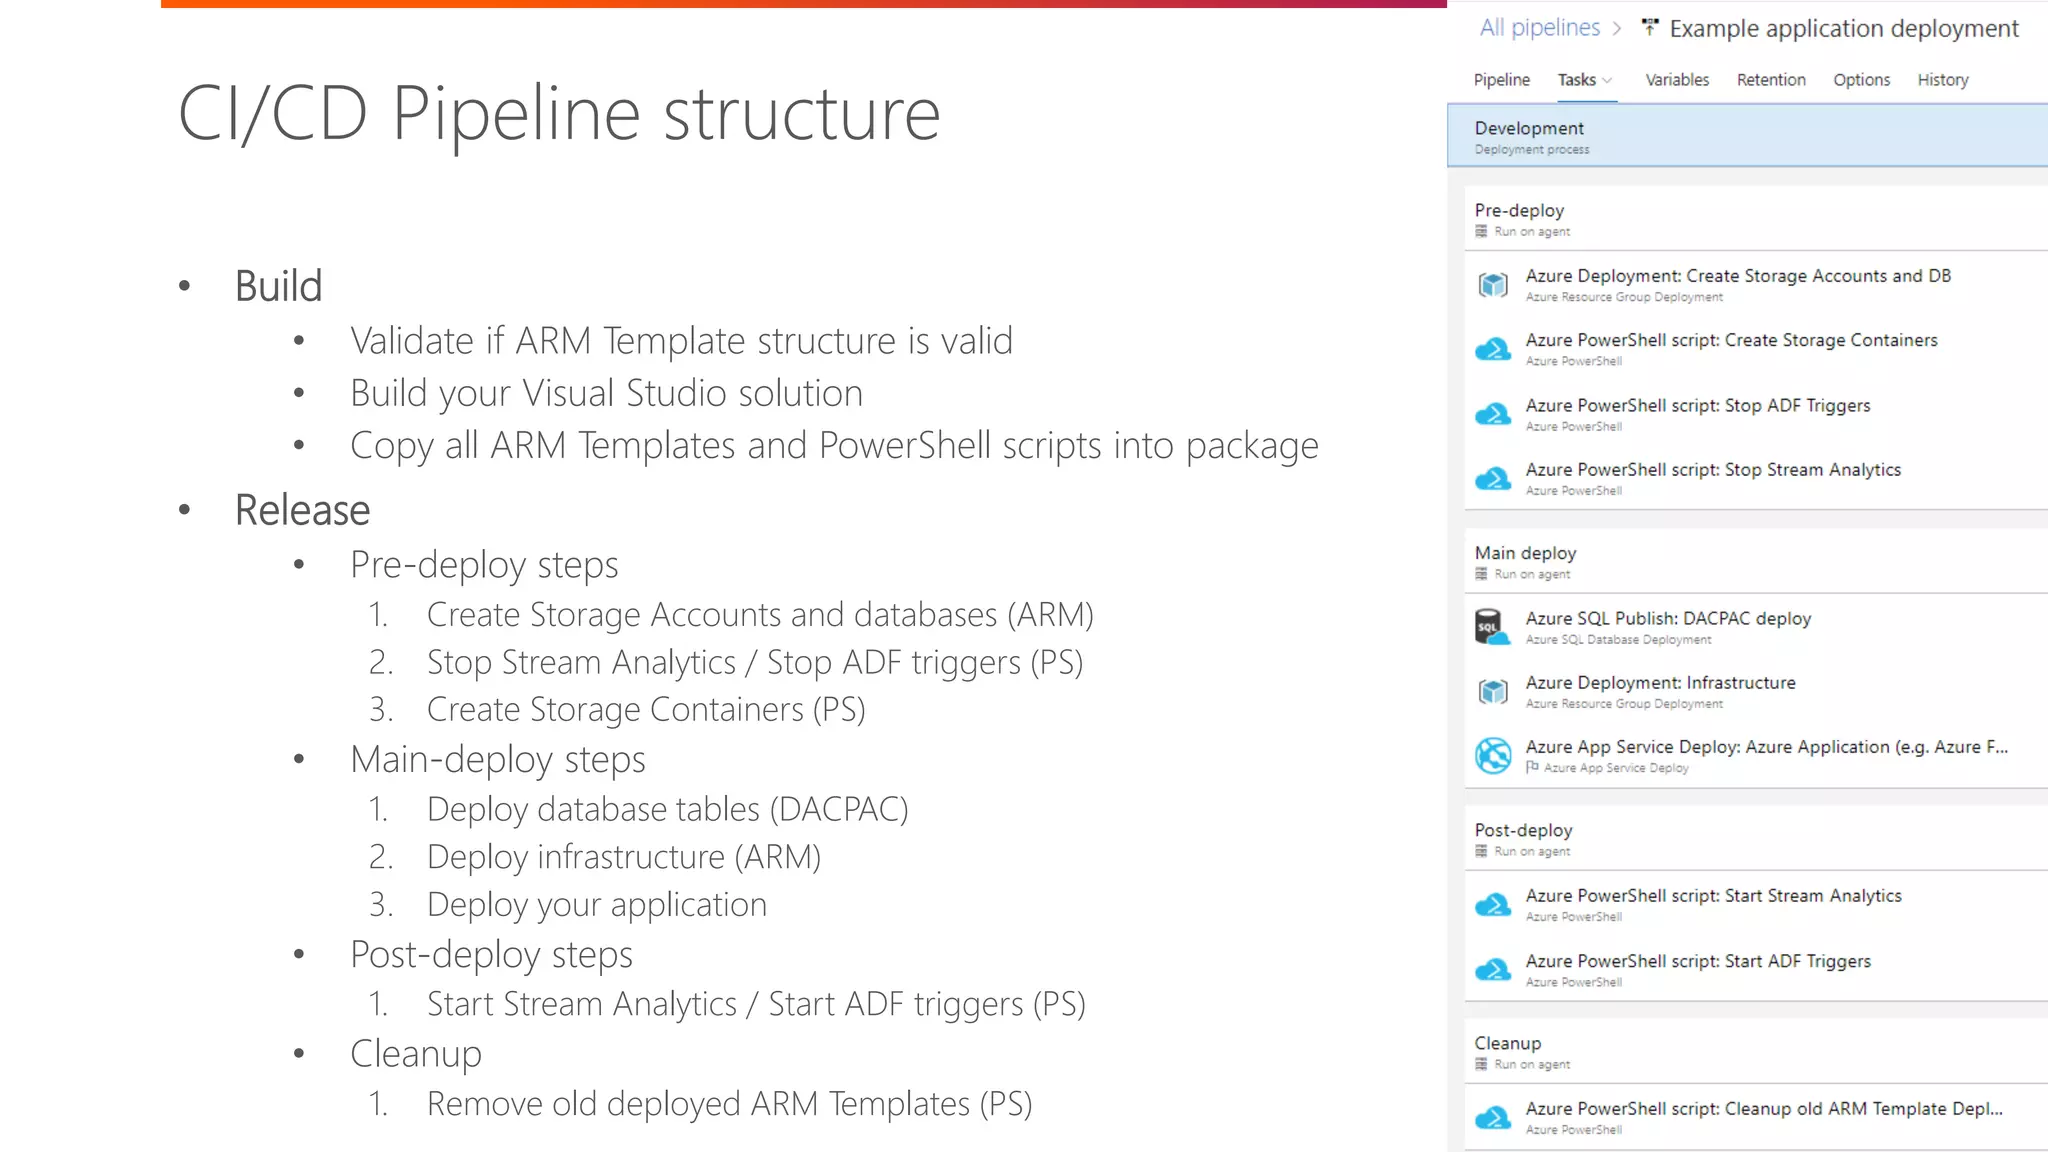Click 'Create Storage Accounts and databases (ARM)' item

point(760,615)
